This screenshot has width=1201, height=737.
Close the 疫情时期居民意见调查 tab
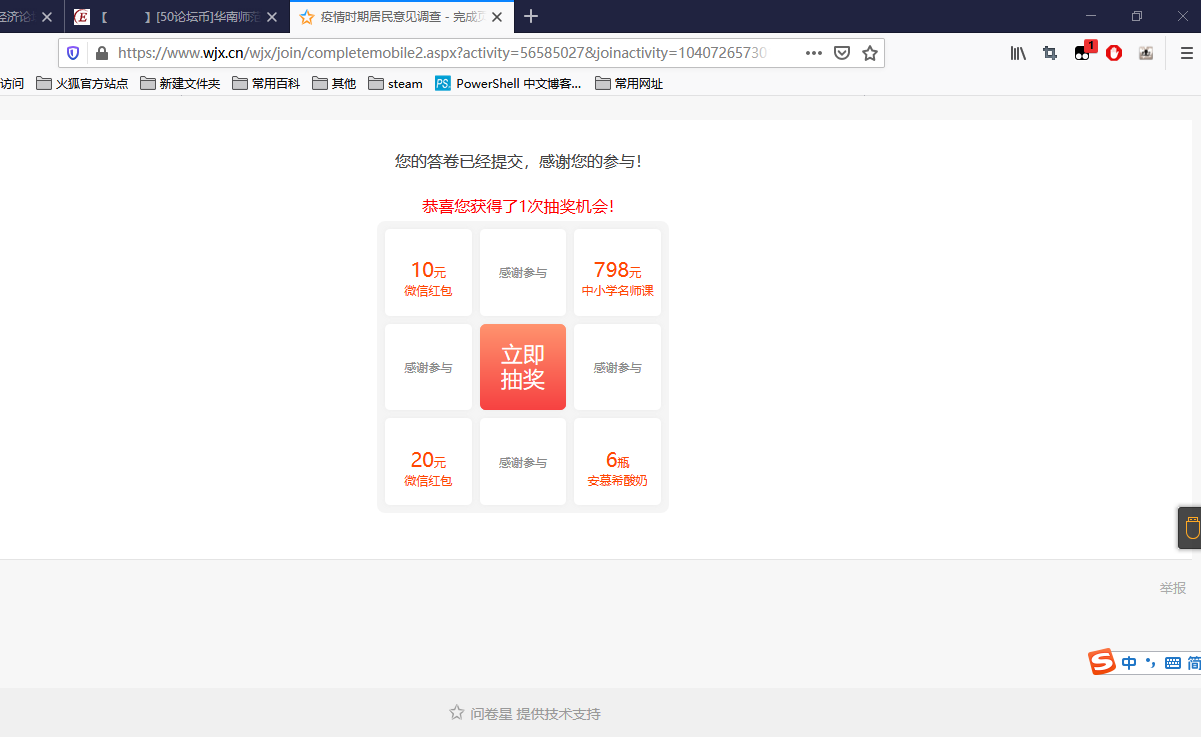click(x=499, y=17)
